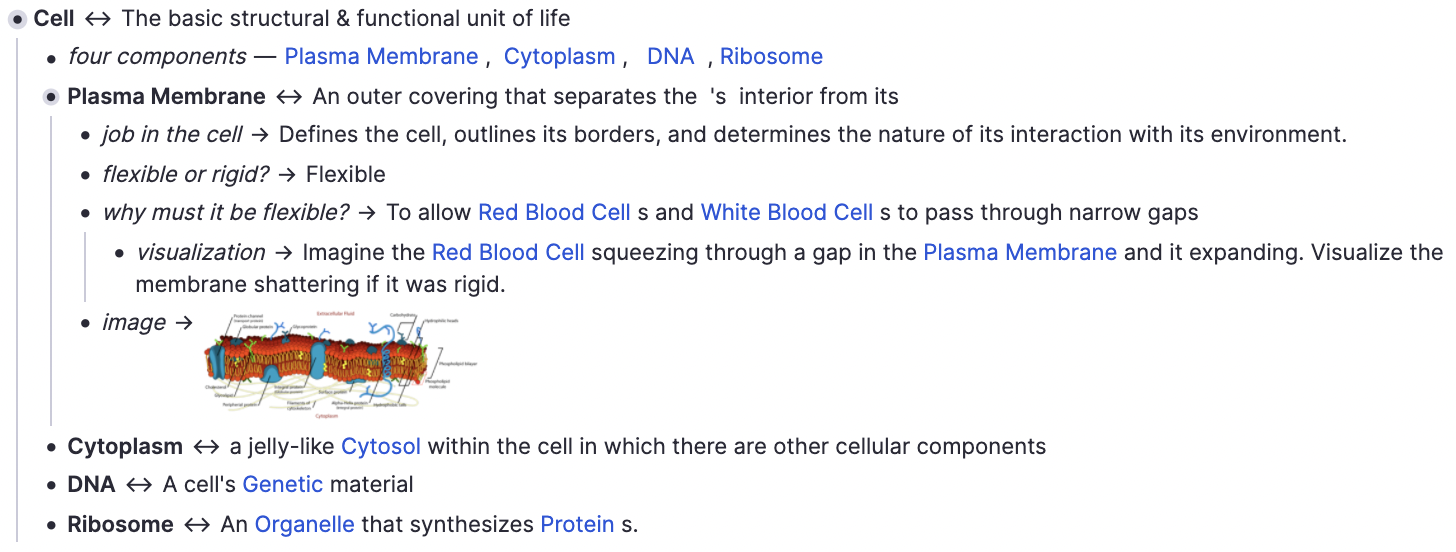Click the bullet next to the Ribosome definition
This screenshot has width=1456, height=552.
tap(51, 525)
